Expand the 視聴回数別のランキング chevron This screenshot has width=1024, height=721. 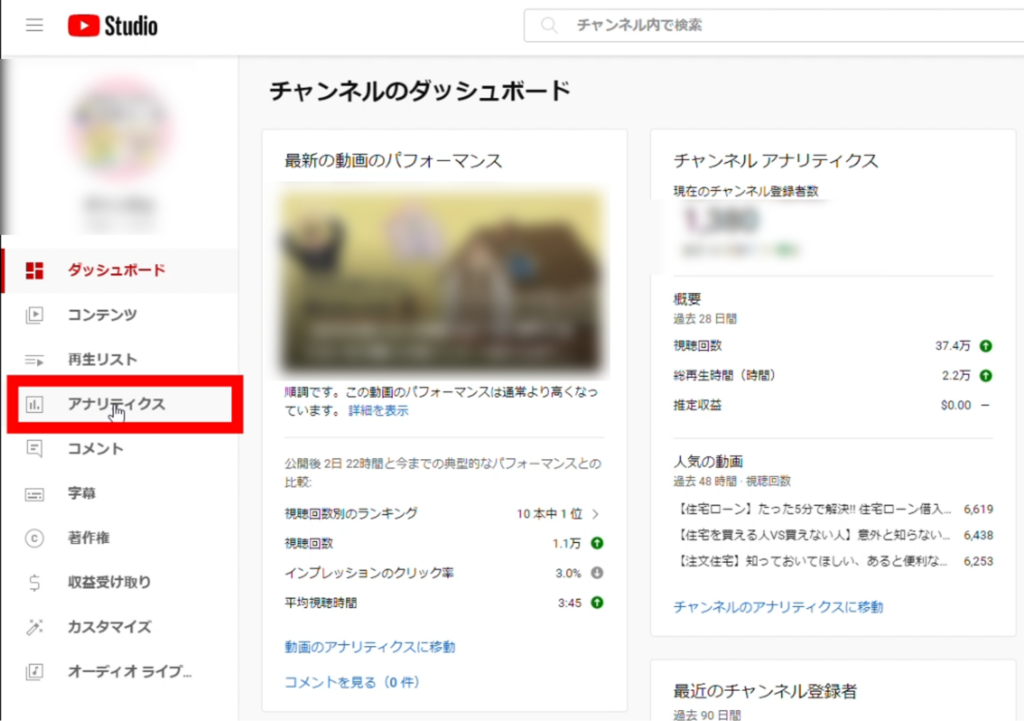point(596,514)
